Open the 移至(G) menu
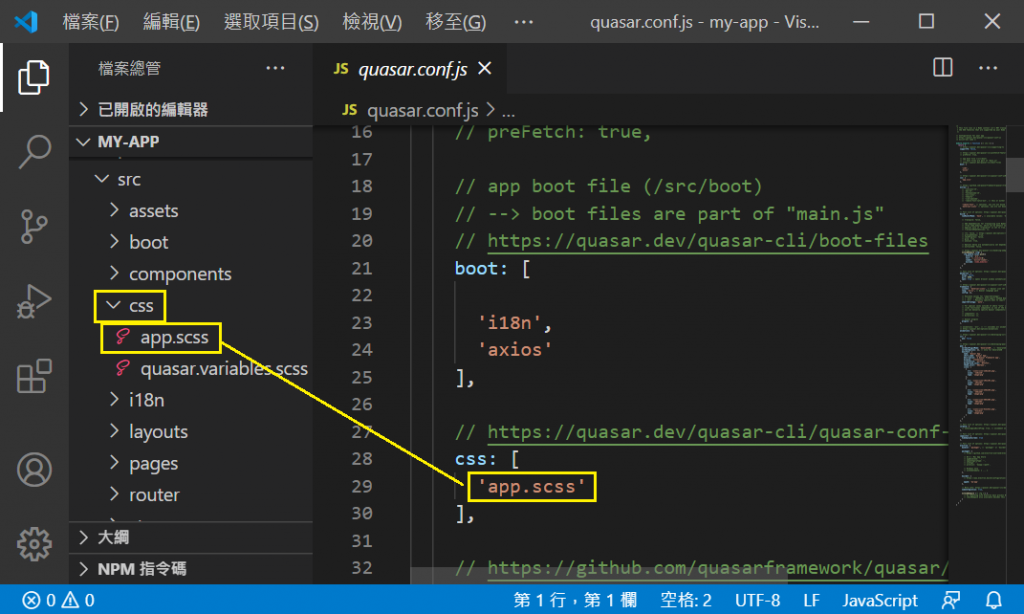The image size is (1024, 614). point(455,22)
